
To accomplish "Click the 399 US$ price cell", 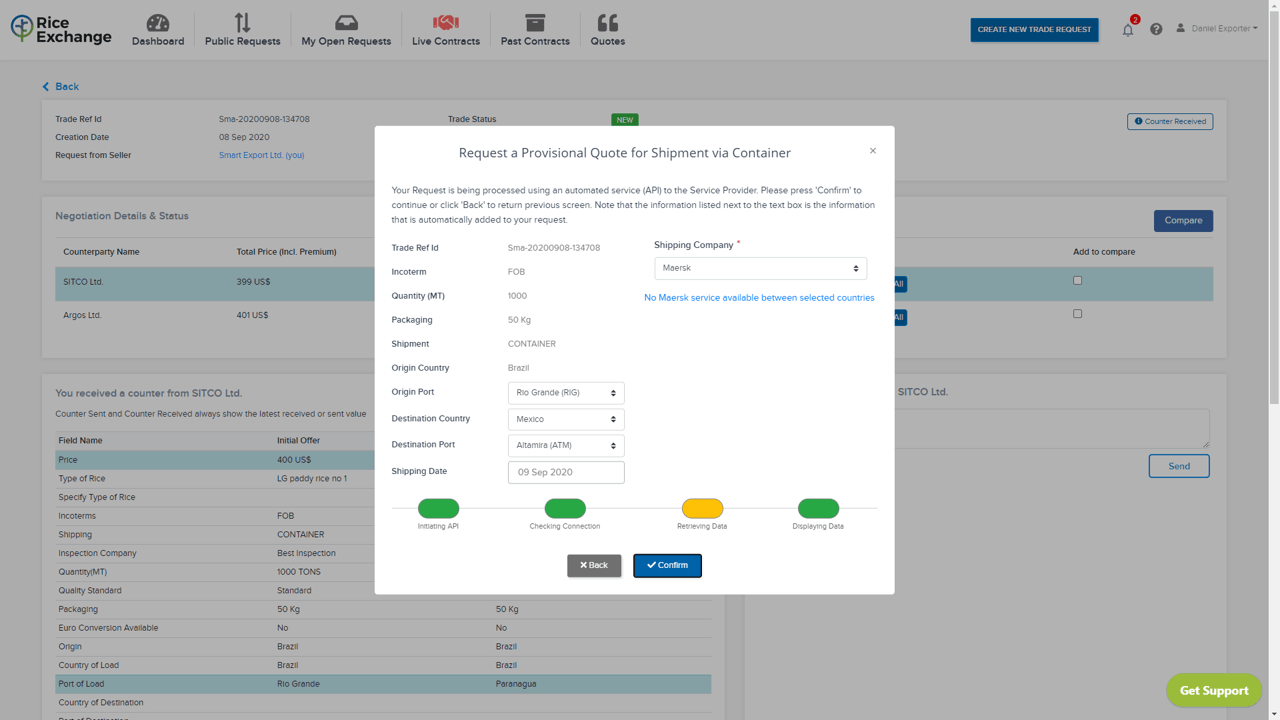I will [253, 282].
